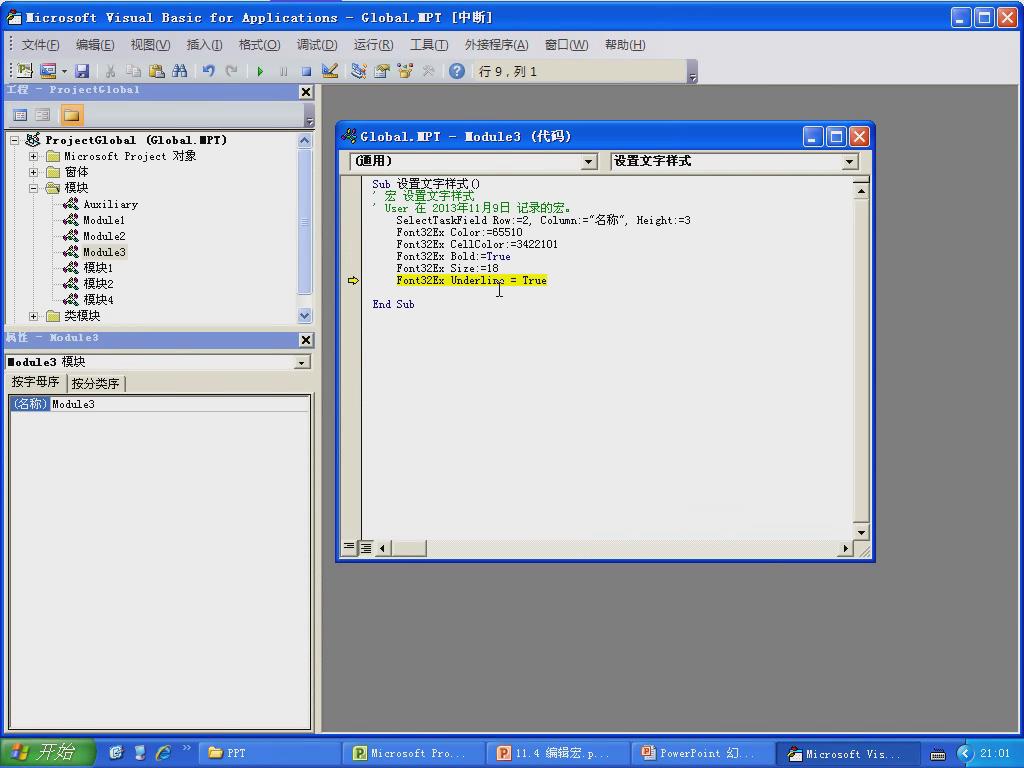Run the macro with the green play icon

(261, 71)
